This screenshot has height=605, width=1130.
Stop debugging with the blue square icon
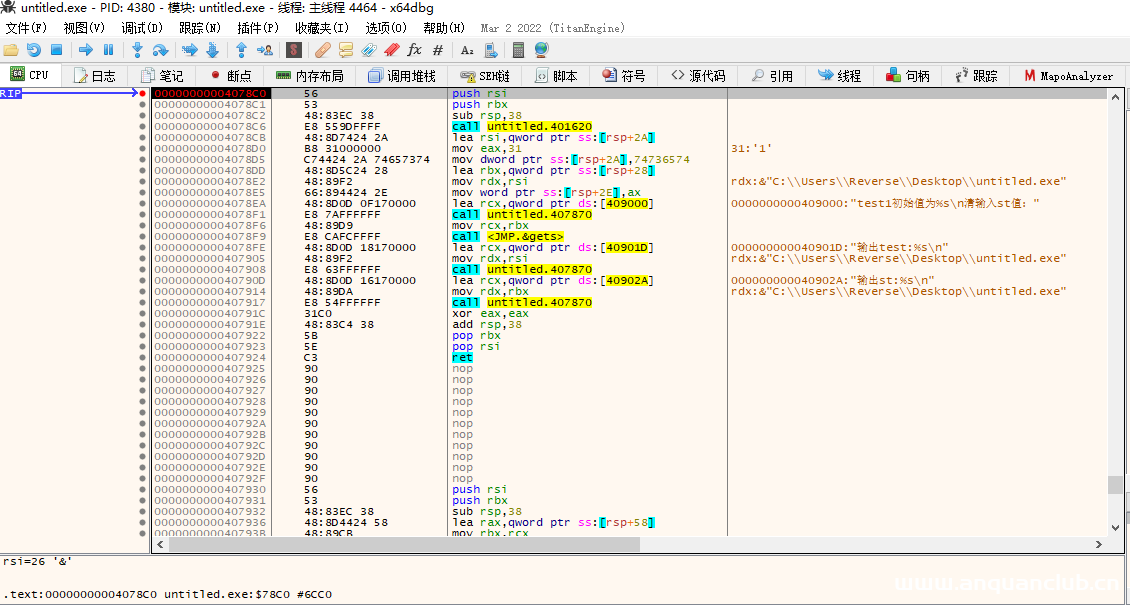[x=57, y=50]
